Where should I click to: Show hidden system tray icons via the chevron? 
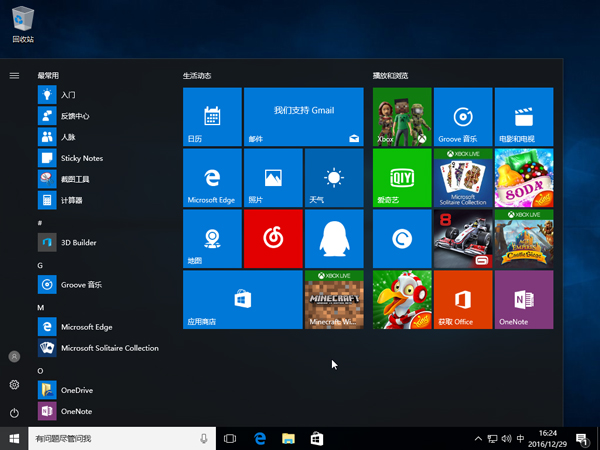[x=477, y=439]
